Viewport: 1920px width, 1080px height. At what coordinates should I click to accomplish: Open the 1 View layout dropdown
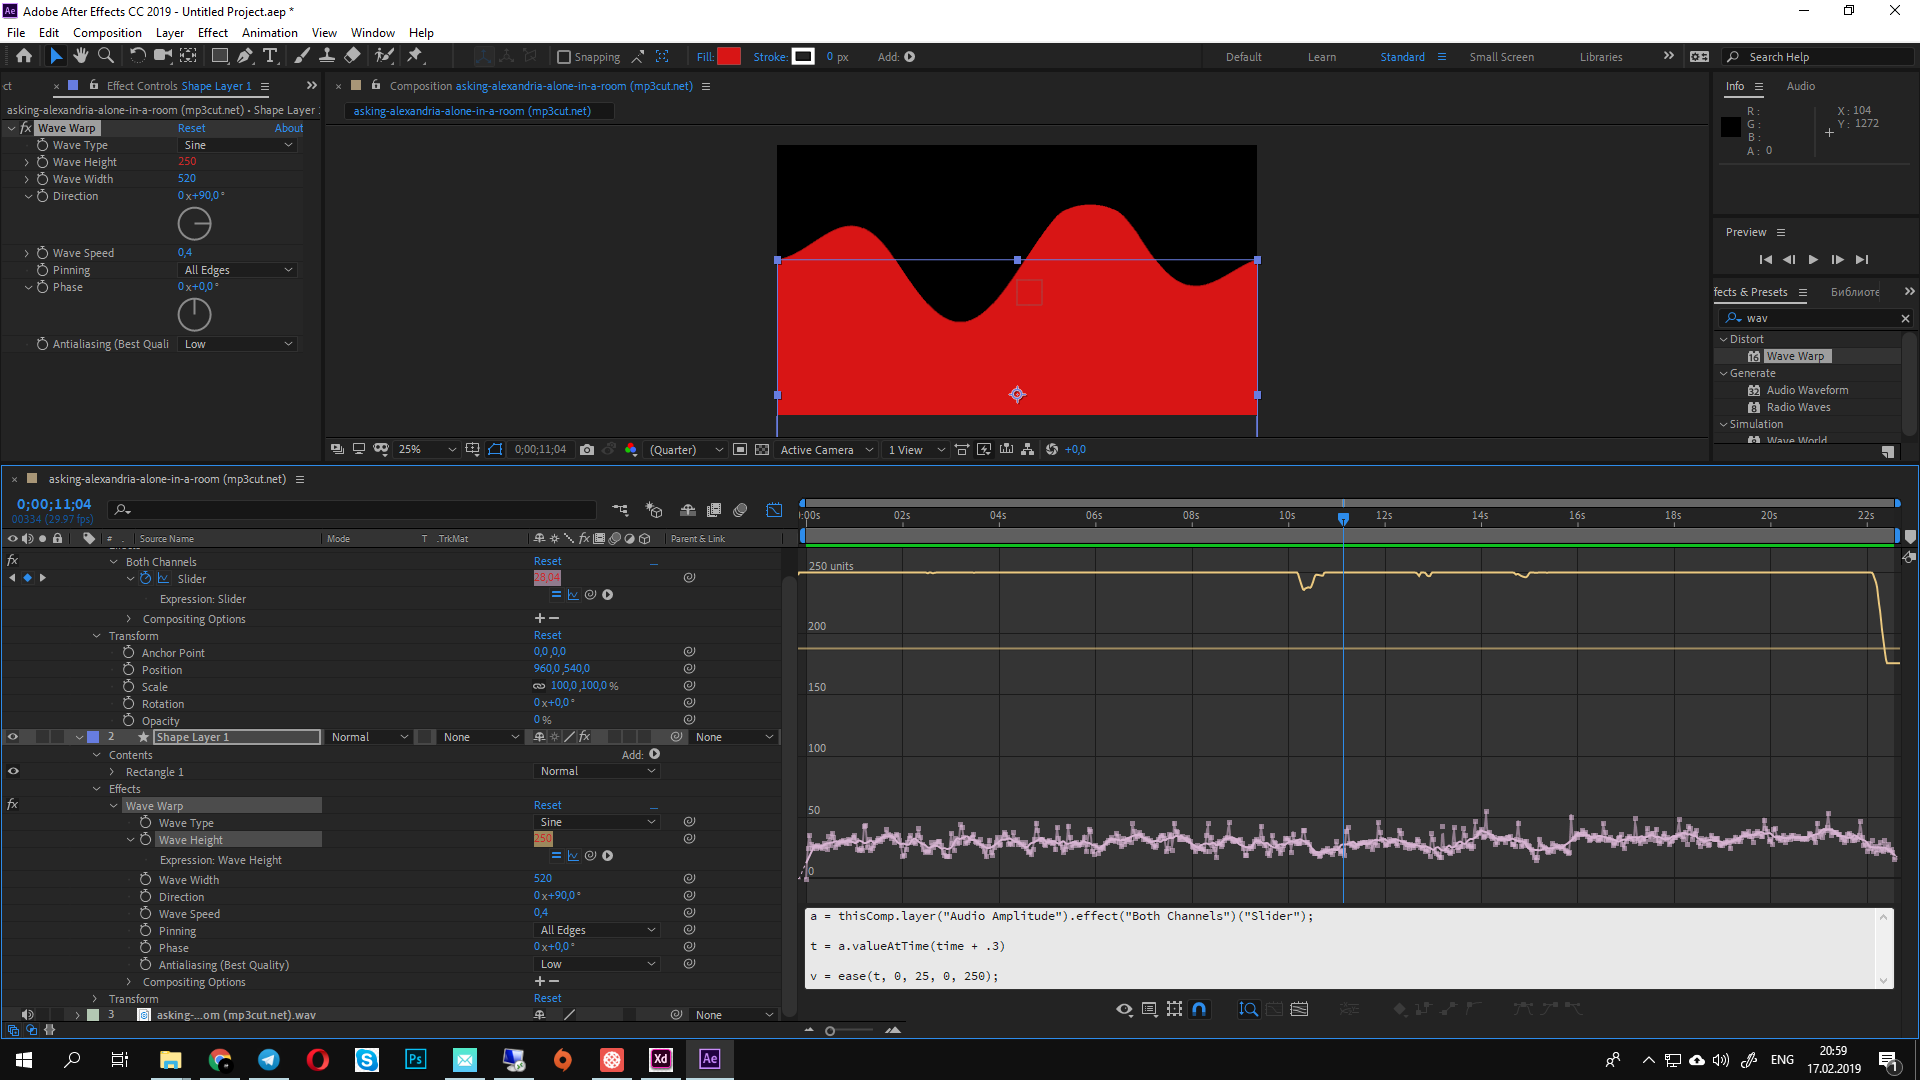pyautogui.click(x=916, y=450)
